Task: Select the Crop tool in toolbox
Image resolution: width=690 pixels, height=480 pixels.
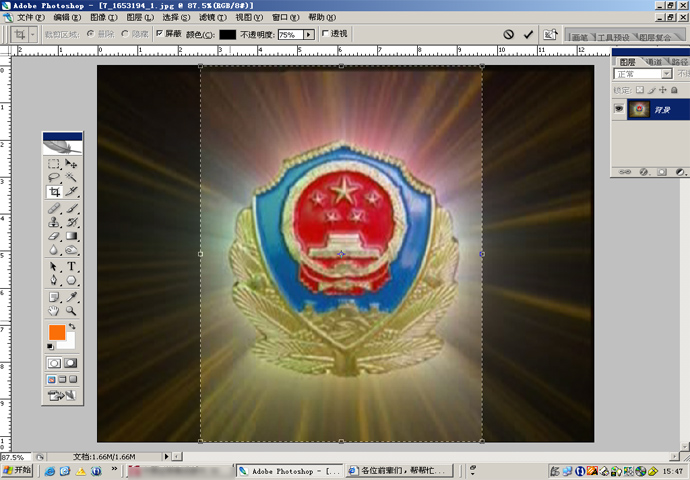Action: coord(54,192)
